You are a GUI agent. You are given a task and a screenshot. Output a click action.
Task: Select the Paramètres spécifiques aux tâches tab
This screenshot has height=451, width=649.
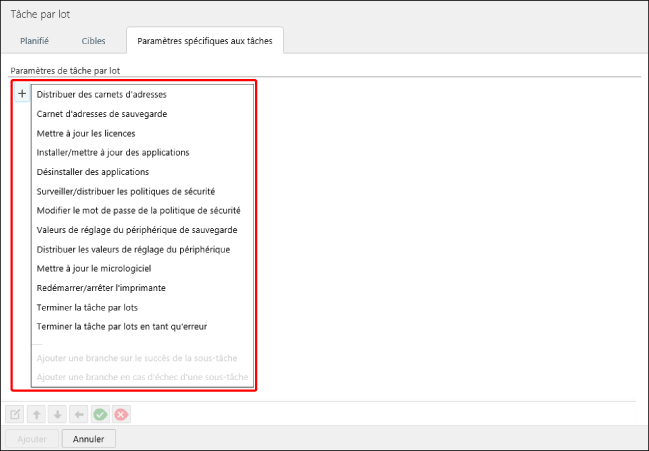205,41
